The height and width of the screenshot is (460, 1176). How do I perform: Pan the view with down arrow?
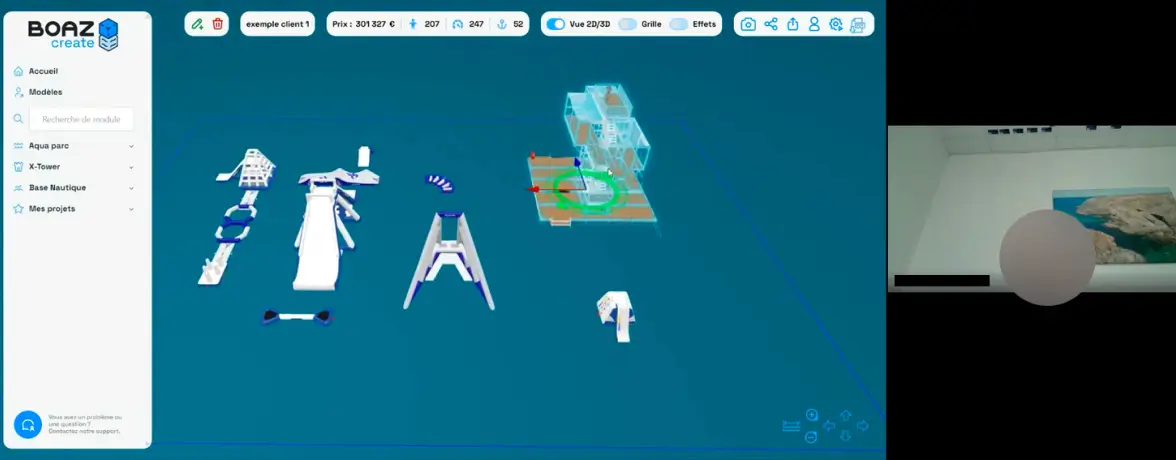pos(845,437)
